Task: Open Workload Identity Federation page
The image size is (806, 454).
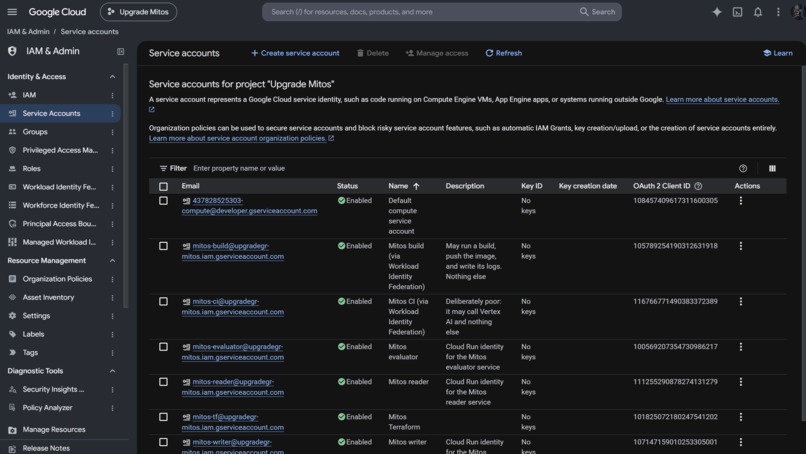Action: tap(60, 187)
